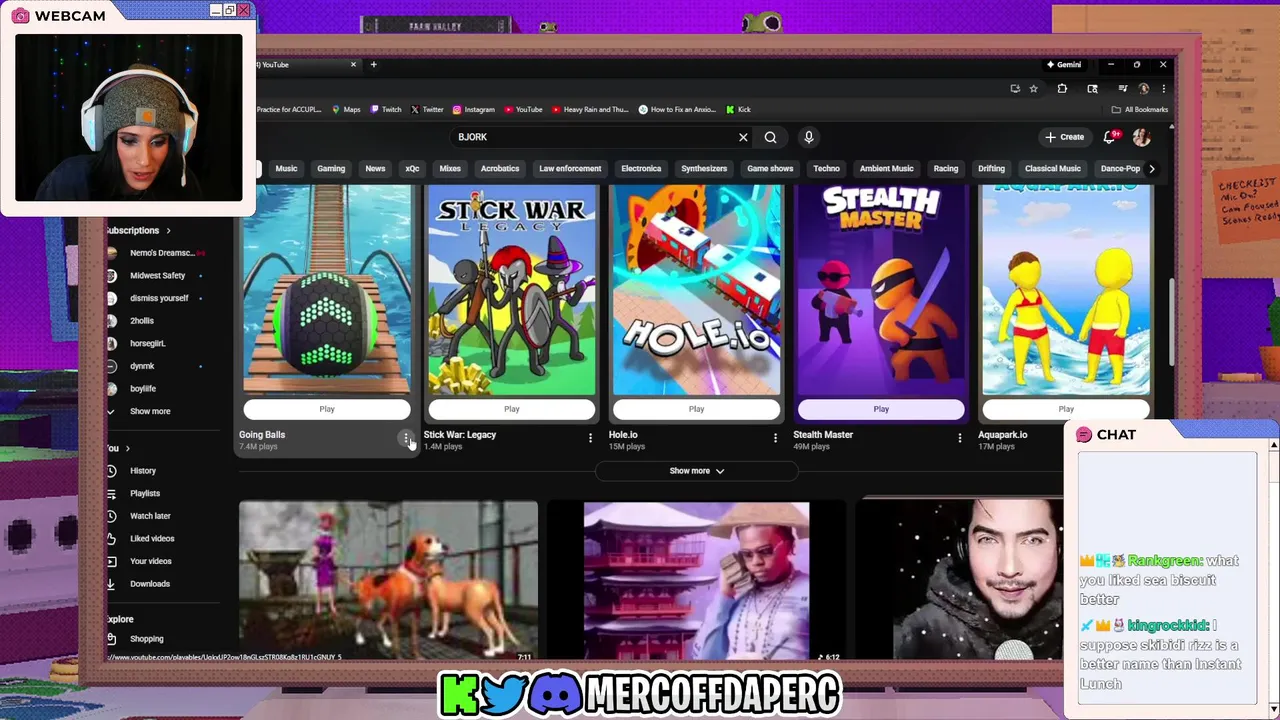This screenshot has height=720, width=1280.
Task: Open Playlists in sidebar
Action: point(145,494)
